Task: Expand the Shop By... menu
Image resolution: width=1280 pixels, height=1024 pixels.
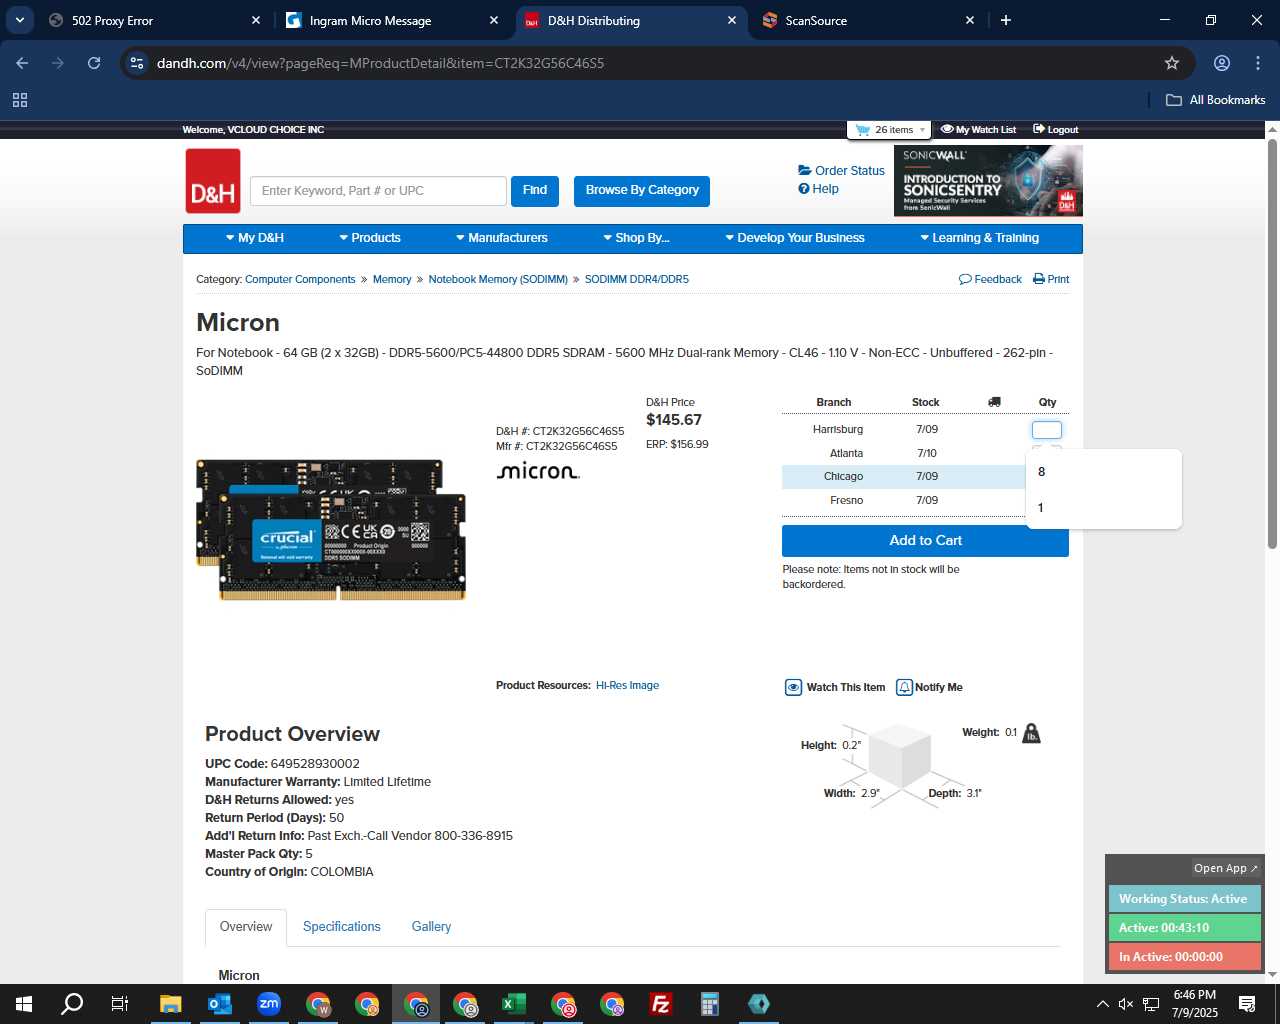Action: [x=636, y=238]
